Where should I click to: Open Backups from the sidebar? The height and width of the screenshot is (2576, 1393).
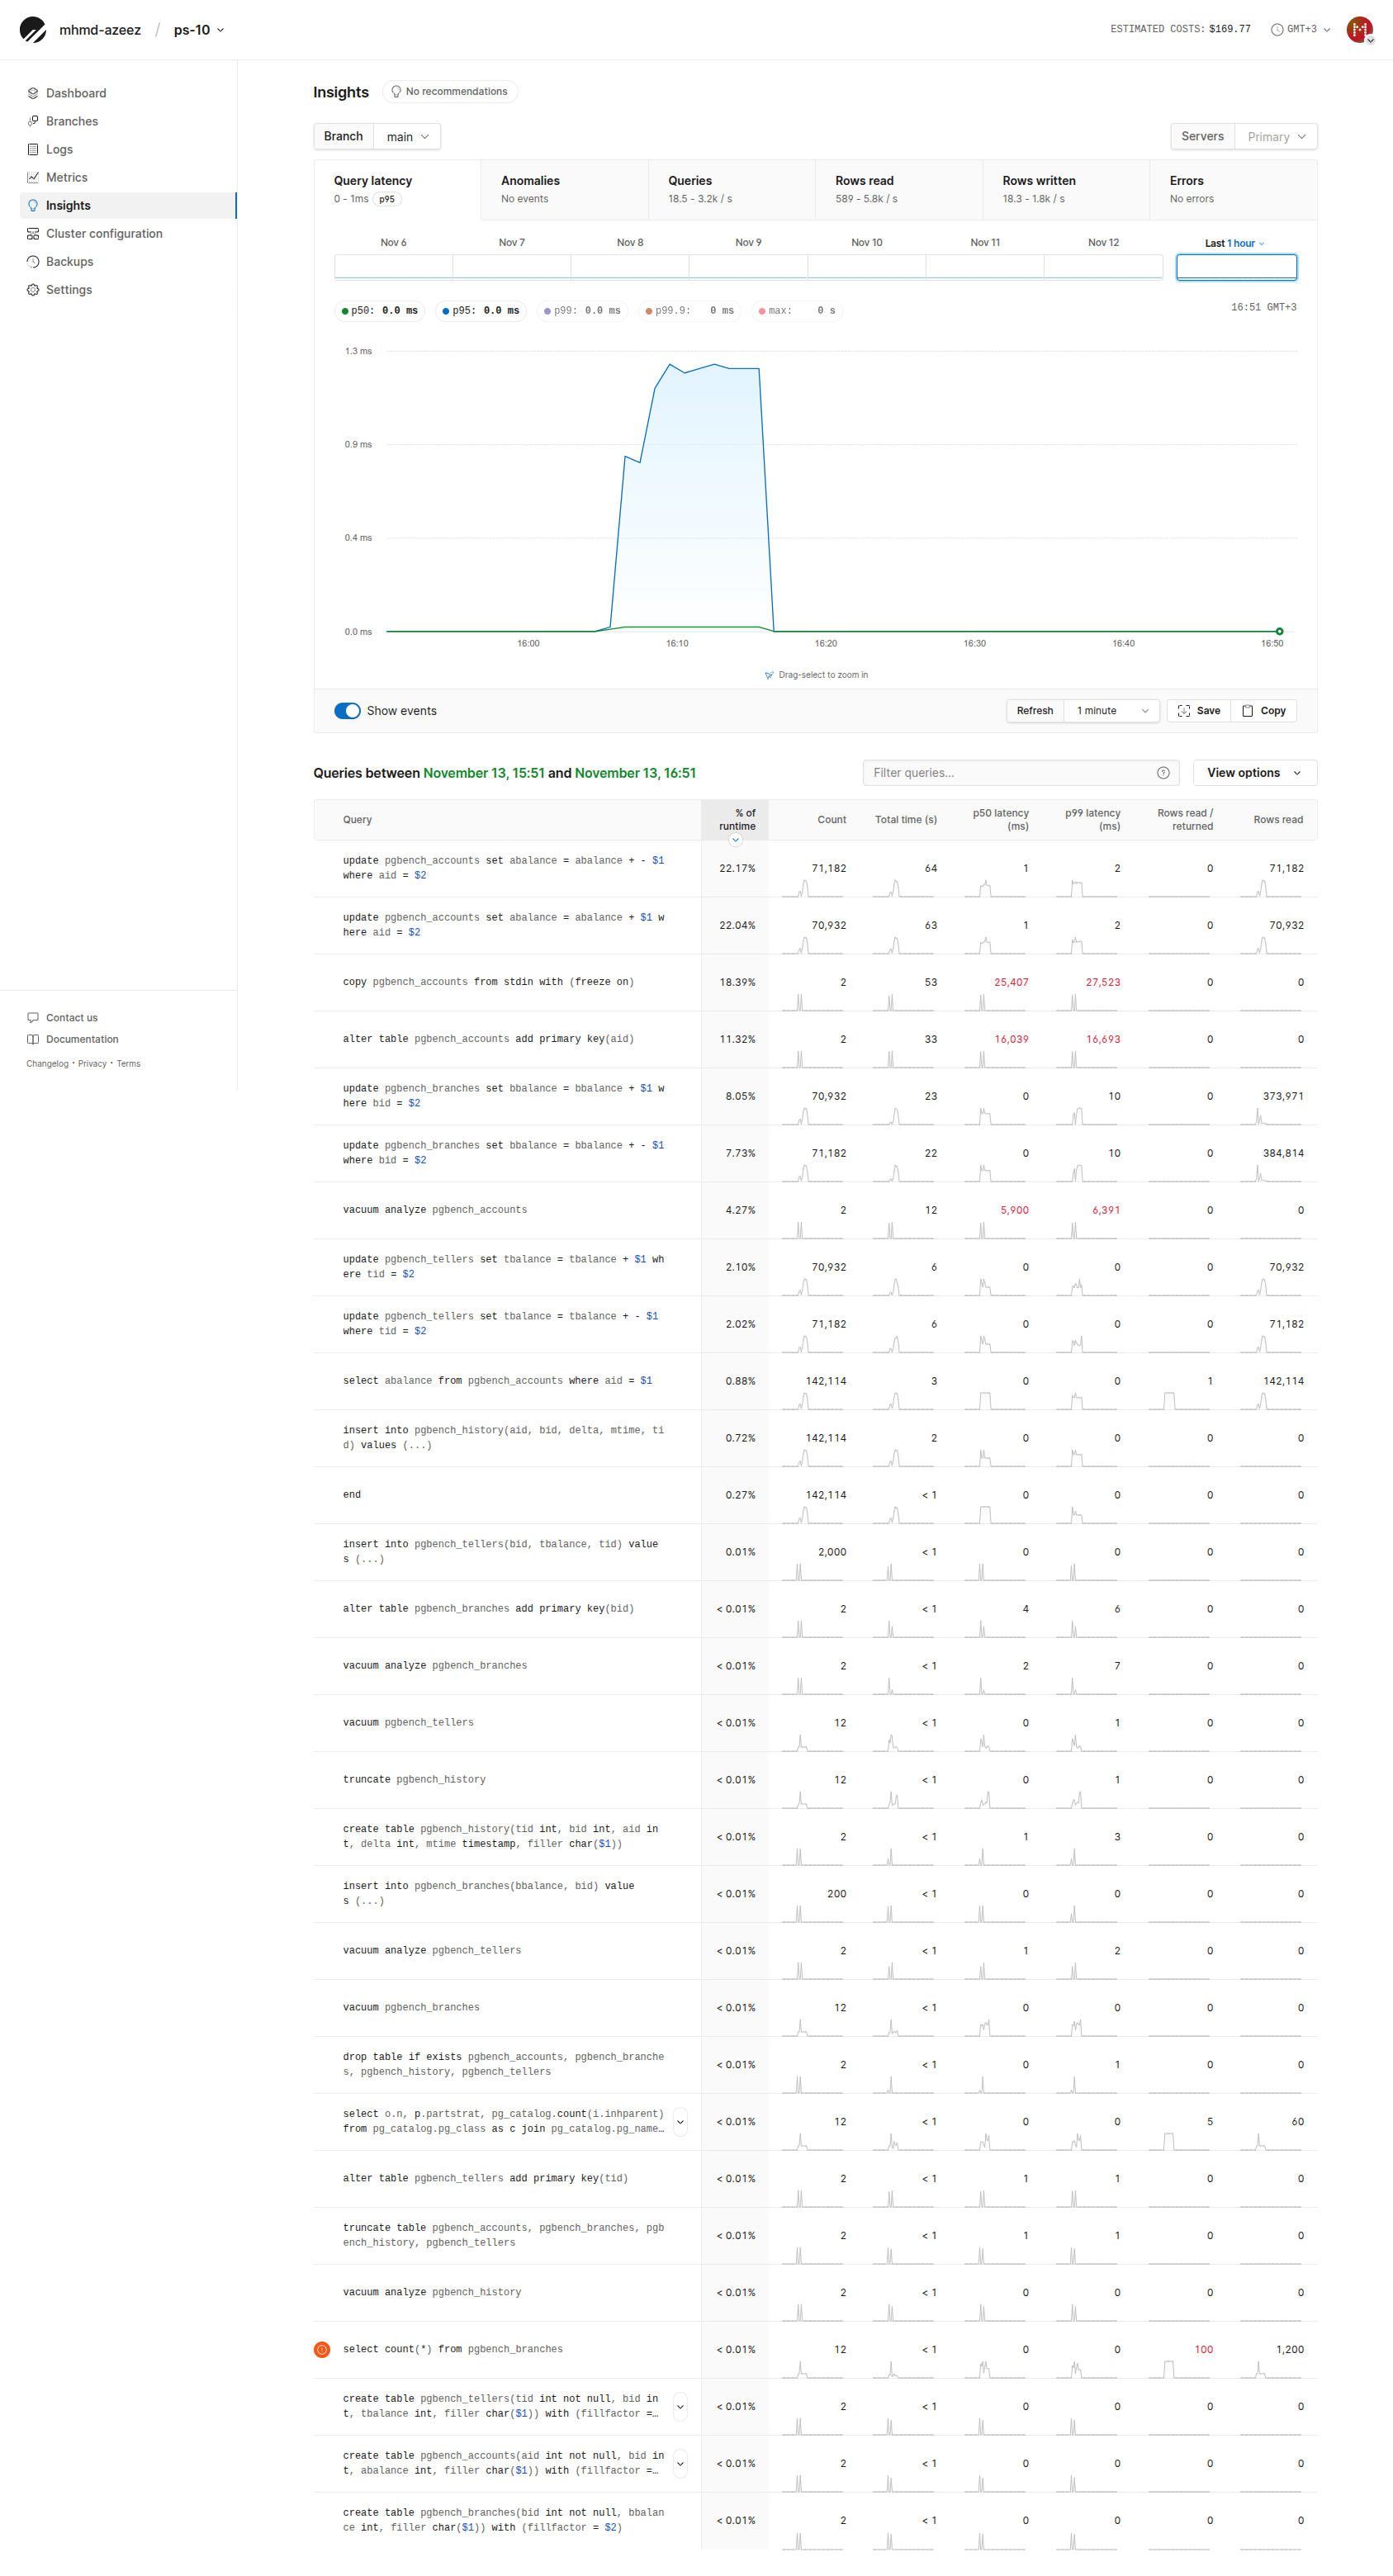70,261
